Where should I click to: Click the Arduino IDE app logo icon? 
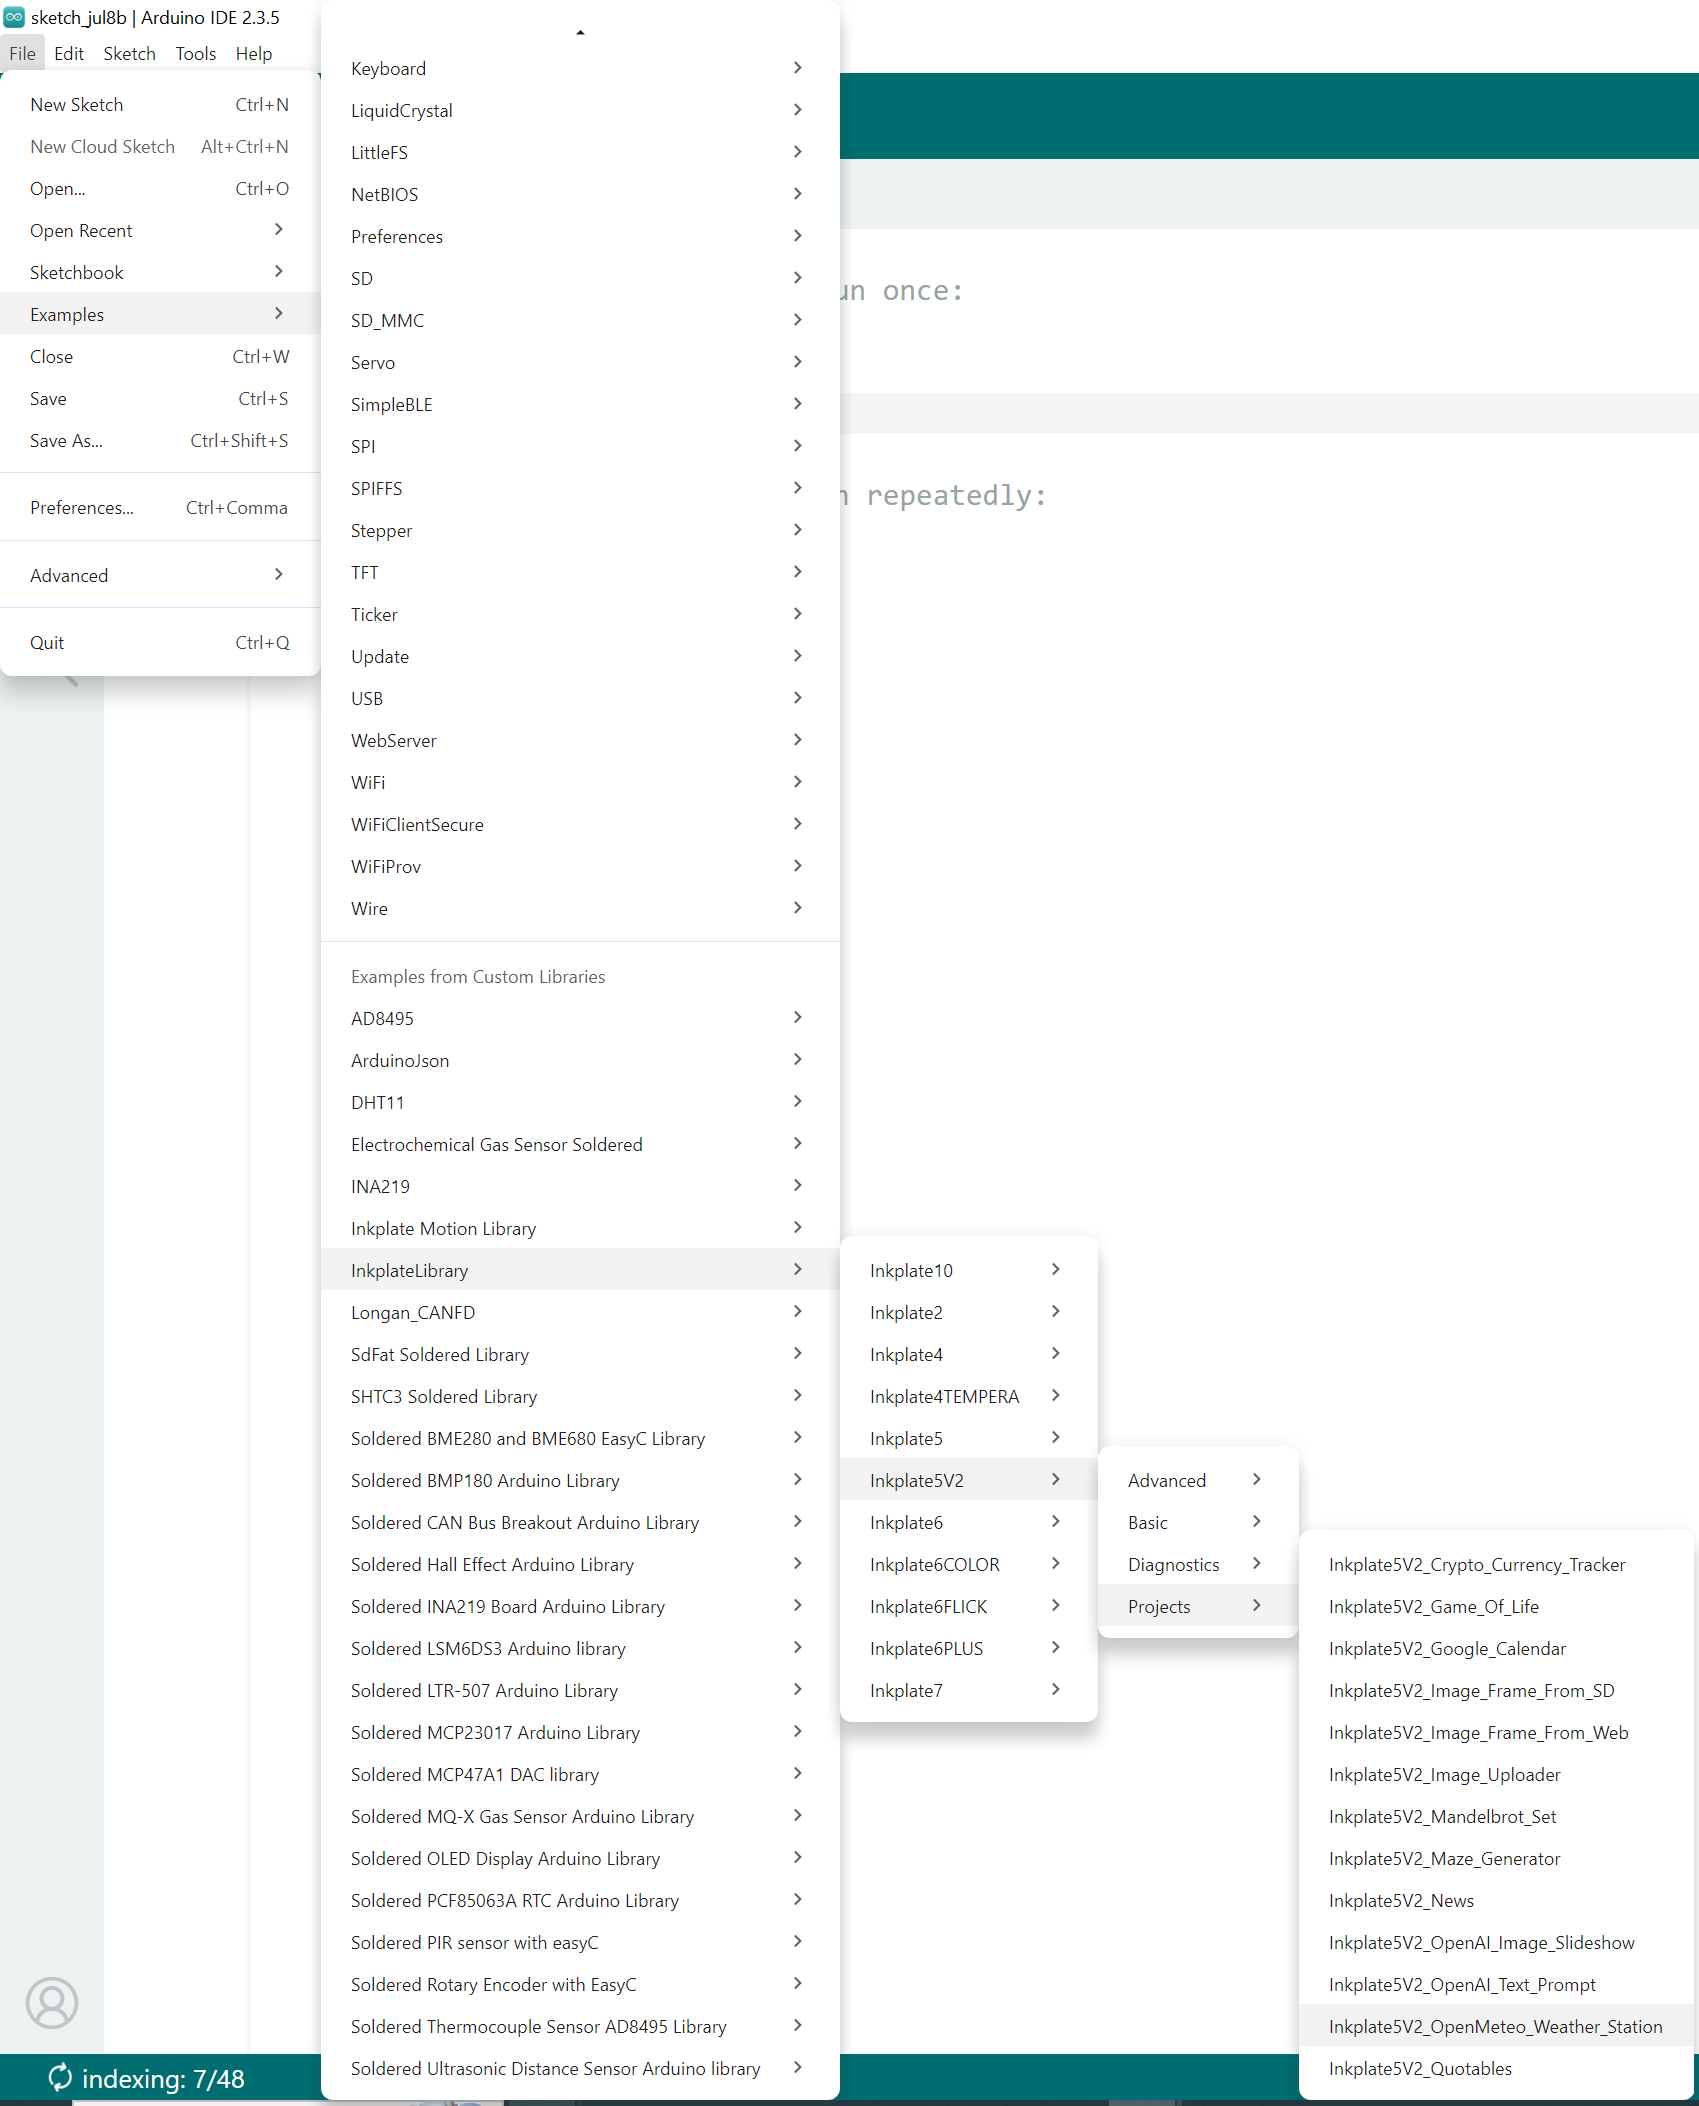tap(14, 17)
